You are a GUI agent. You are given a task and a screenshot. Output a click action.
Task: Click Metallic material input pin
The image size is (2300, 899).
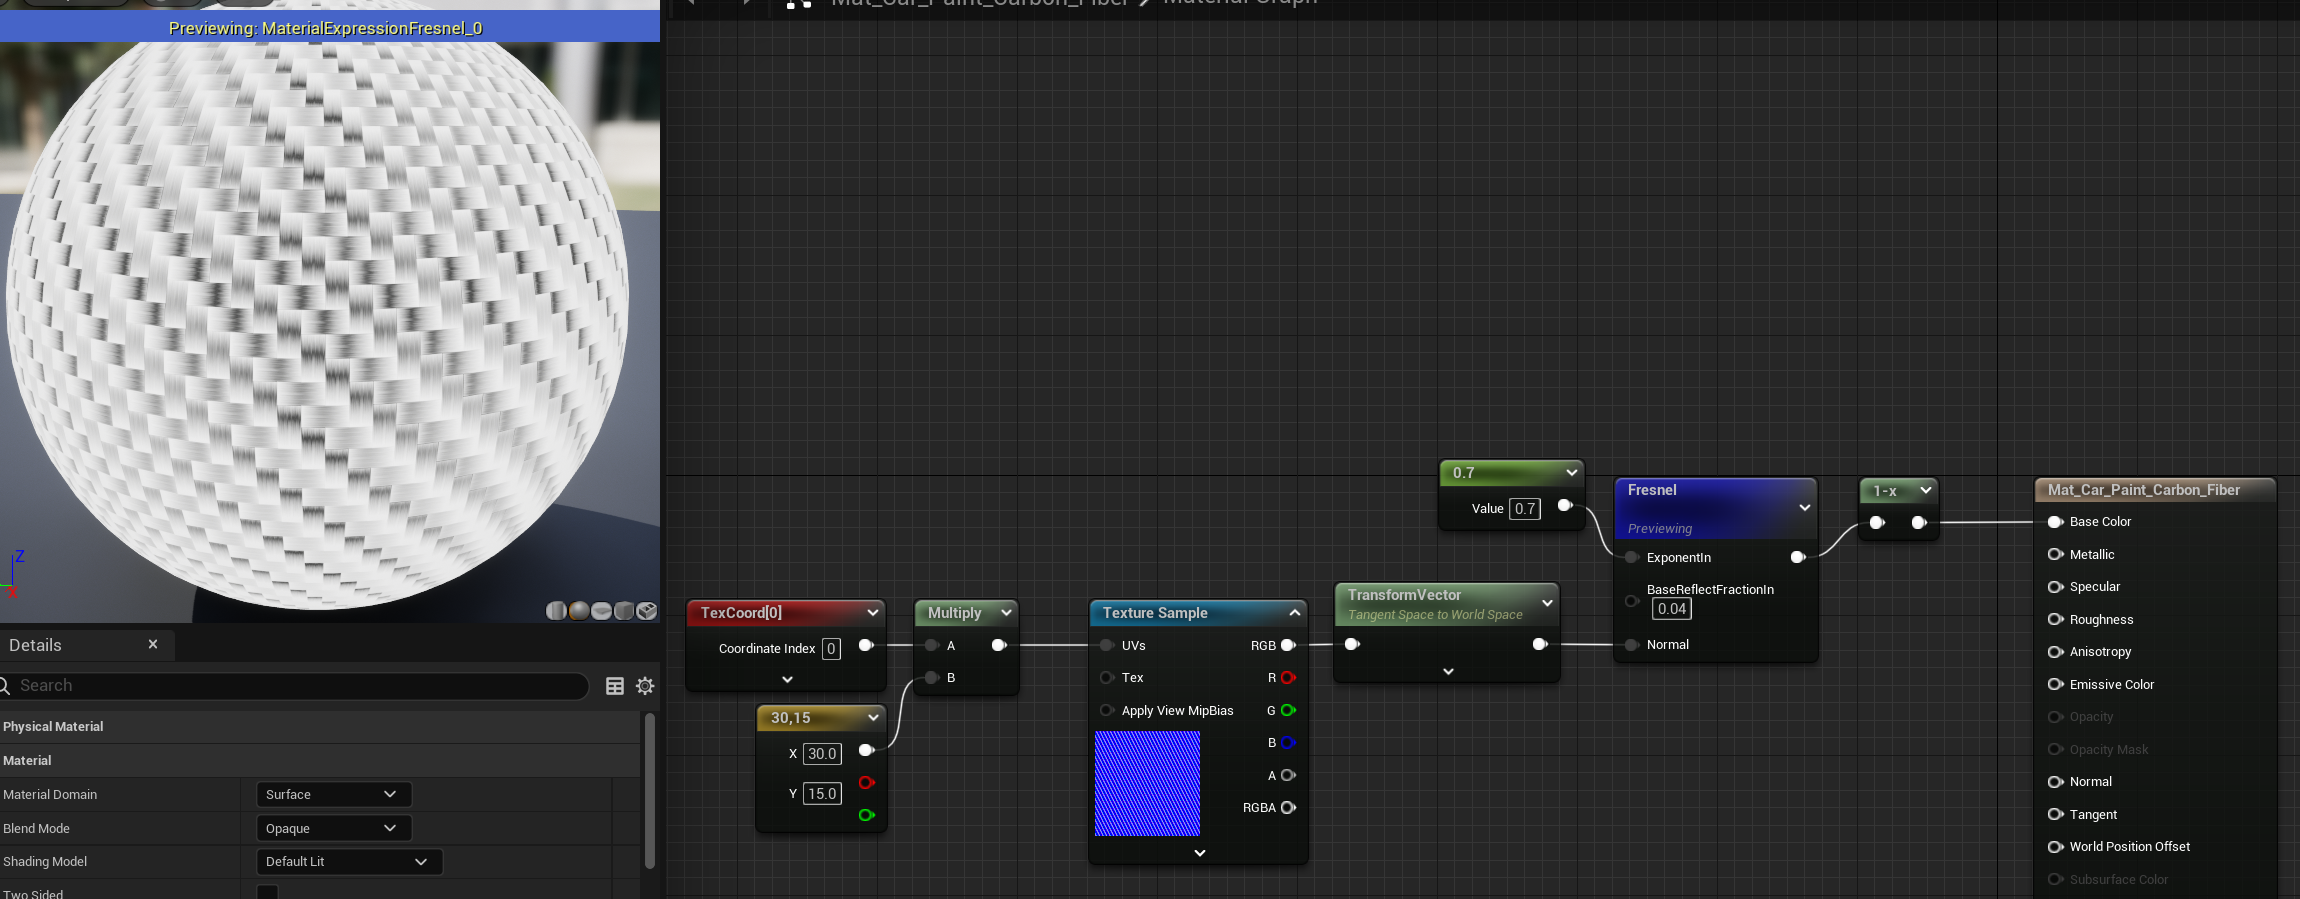(2056, 555)
